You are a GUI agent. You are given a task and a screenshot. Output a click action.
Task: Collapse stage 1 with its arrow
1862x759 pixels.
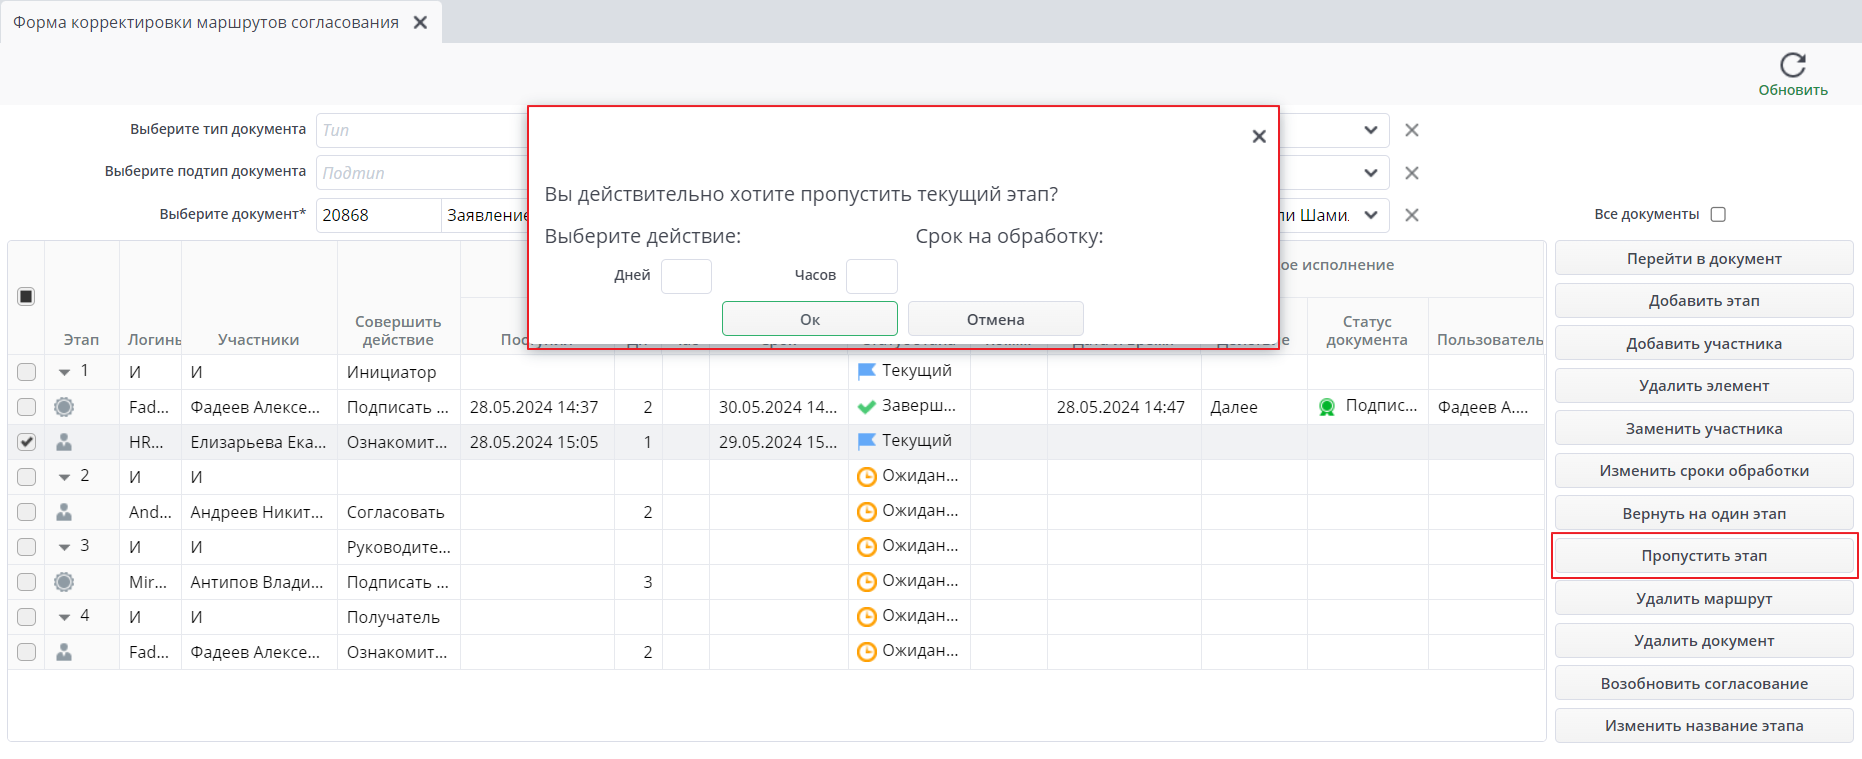[64, 372]
